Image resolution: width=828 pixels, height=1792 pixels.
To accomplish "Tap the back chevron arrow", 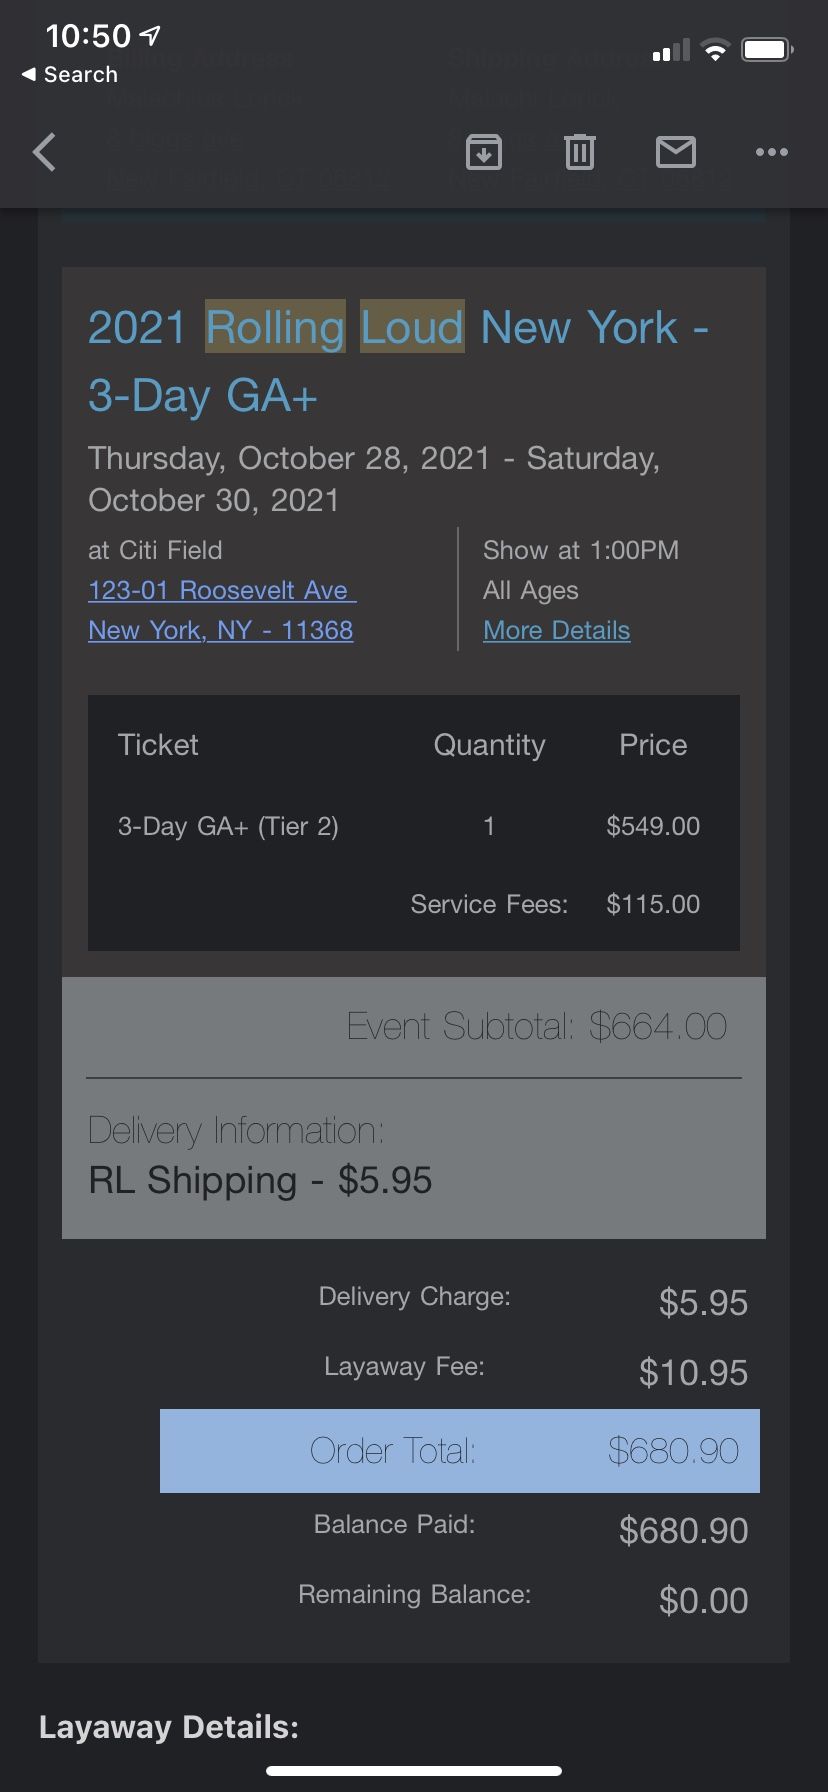I will (44, 152).
